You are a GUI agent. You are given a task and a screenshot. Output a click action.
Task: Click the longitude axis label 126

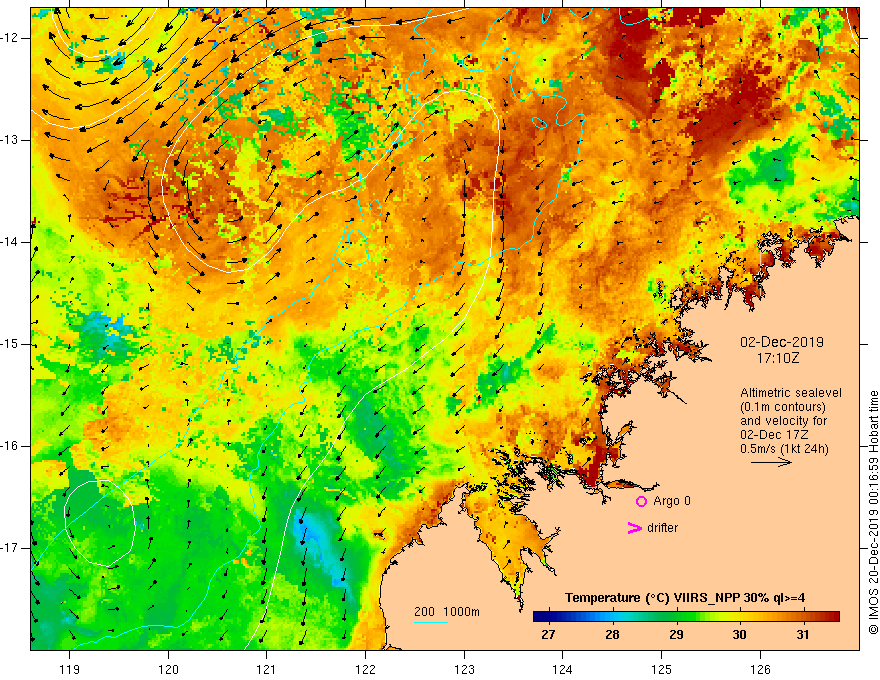click(x=760, y=669)
